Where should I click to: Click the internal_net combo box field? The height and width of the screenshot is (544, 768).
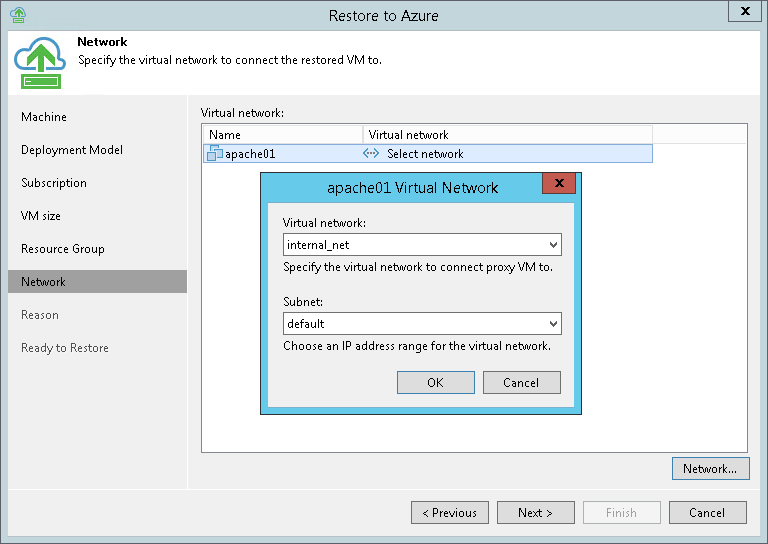coord(413,245)
